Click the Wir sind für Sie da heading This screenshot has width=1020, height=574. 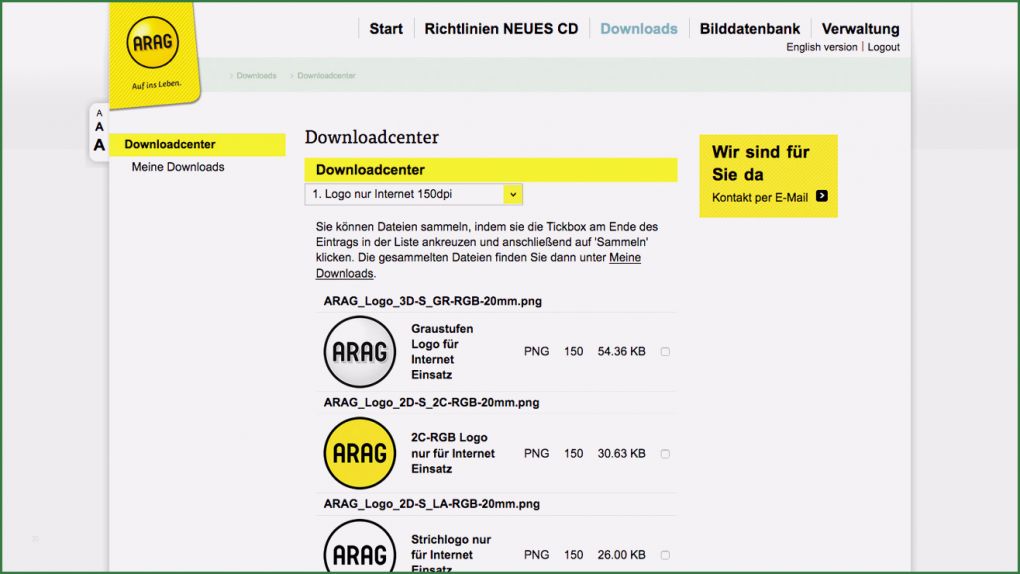point(760,163)
